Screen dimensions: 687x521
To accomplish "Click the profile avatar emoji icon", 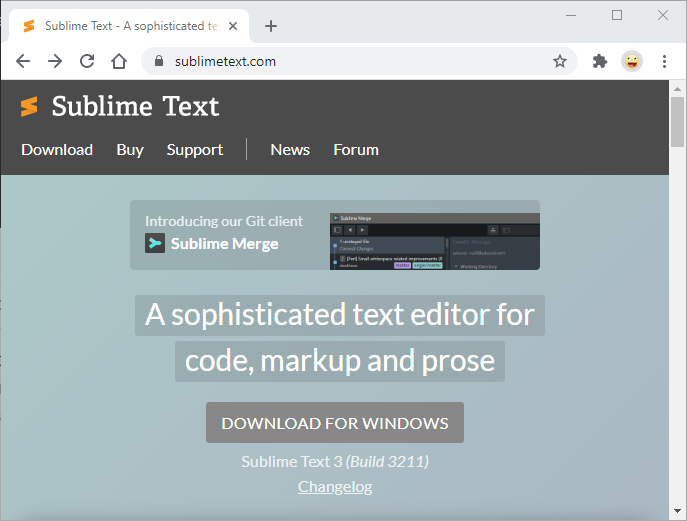I will [632, 61].
